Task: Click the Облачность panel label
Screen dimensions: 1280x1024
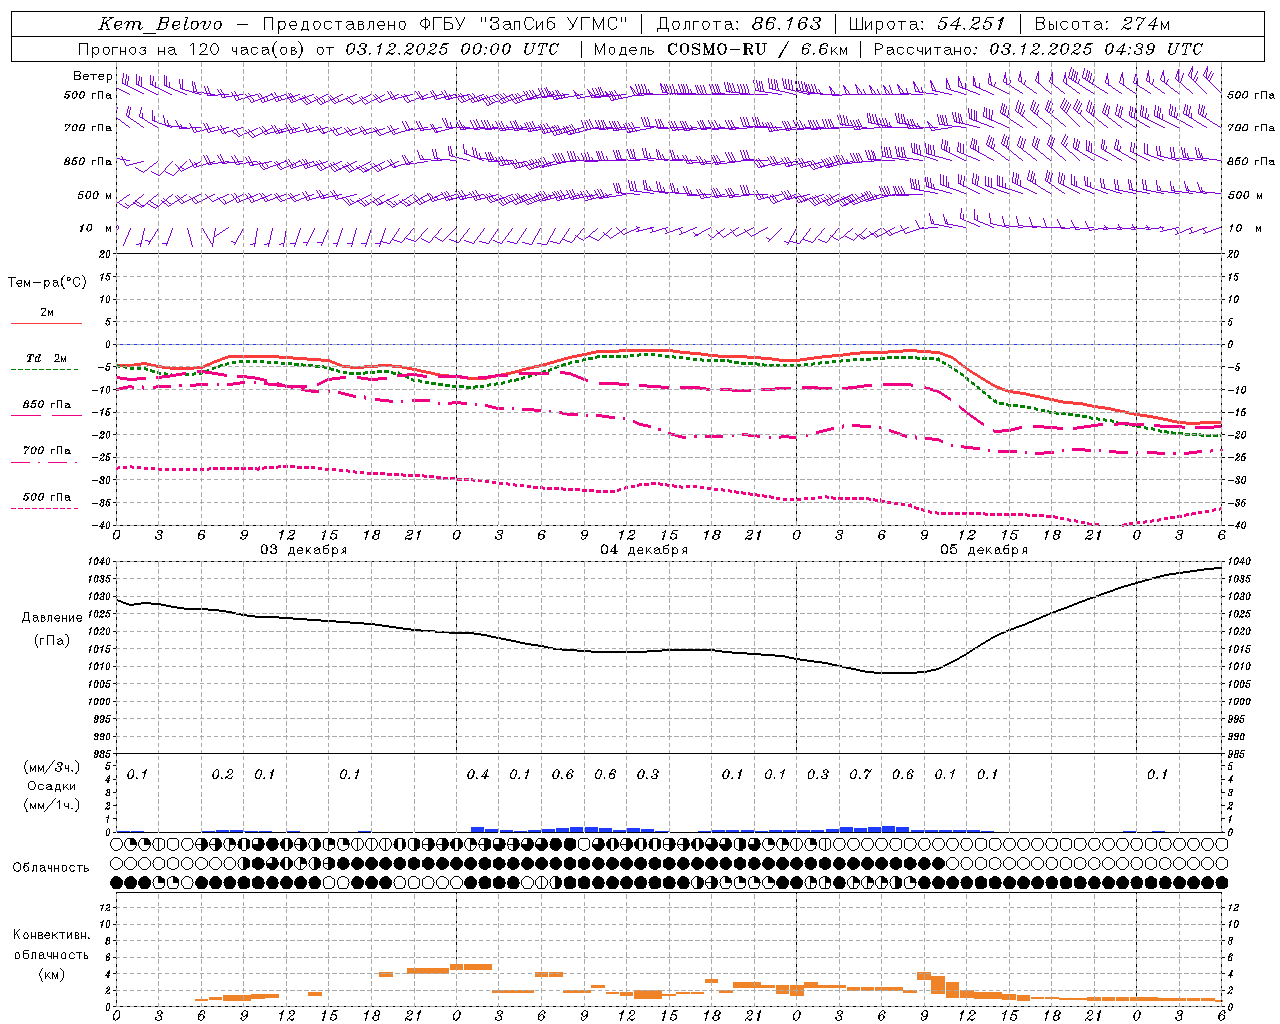Action: click(x=51, y=868)
